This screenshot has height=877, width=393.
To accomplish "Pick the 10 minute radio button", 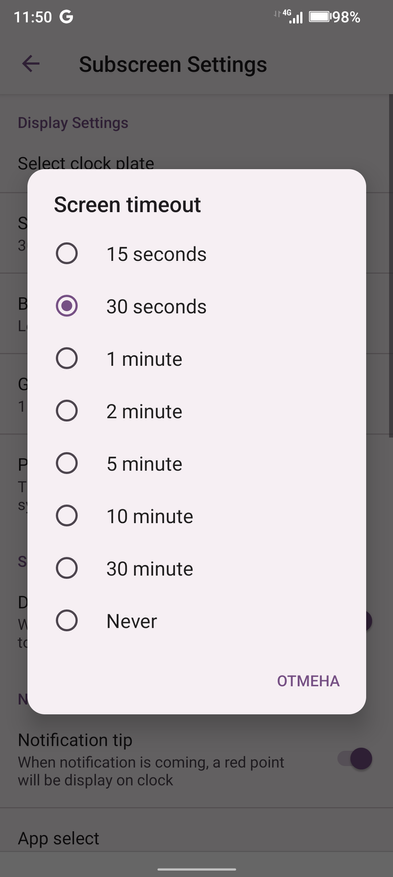I will coord(67,516).
